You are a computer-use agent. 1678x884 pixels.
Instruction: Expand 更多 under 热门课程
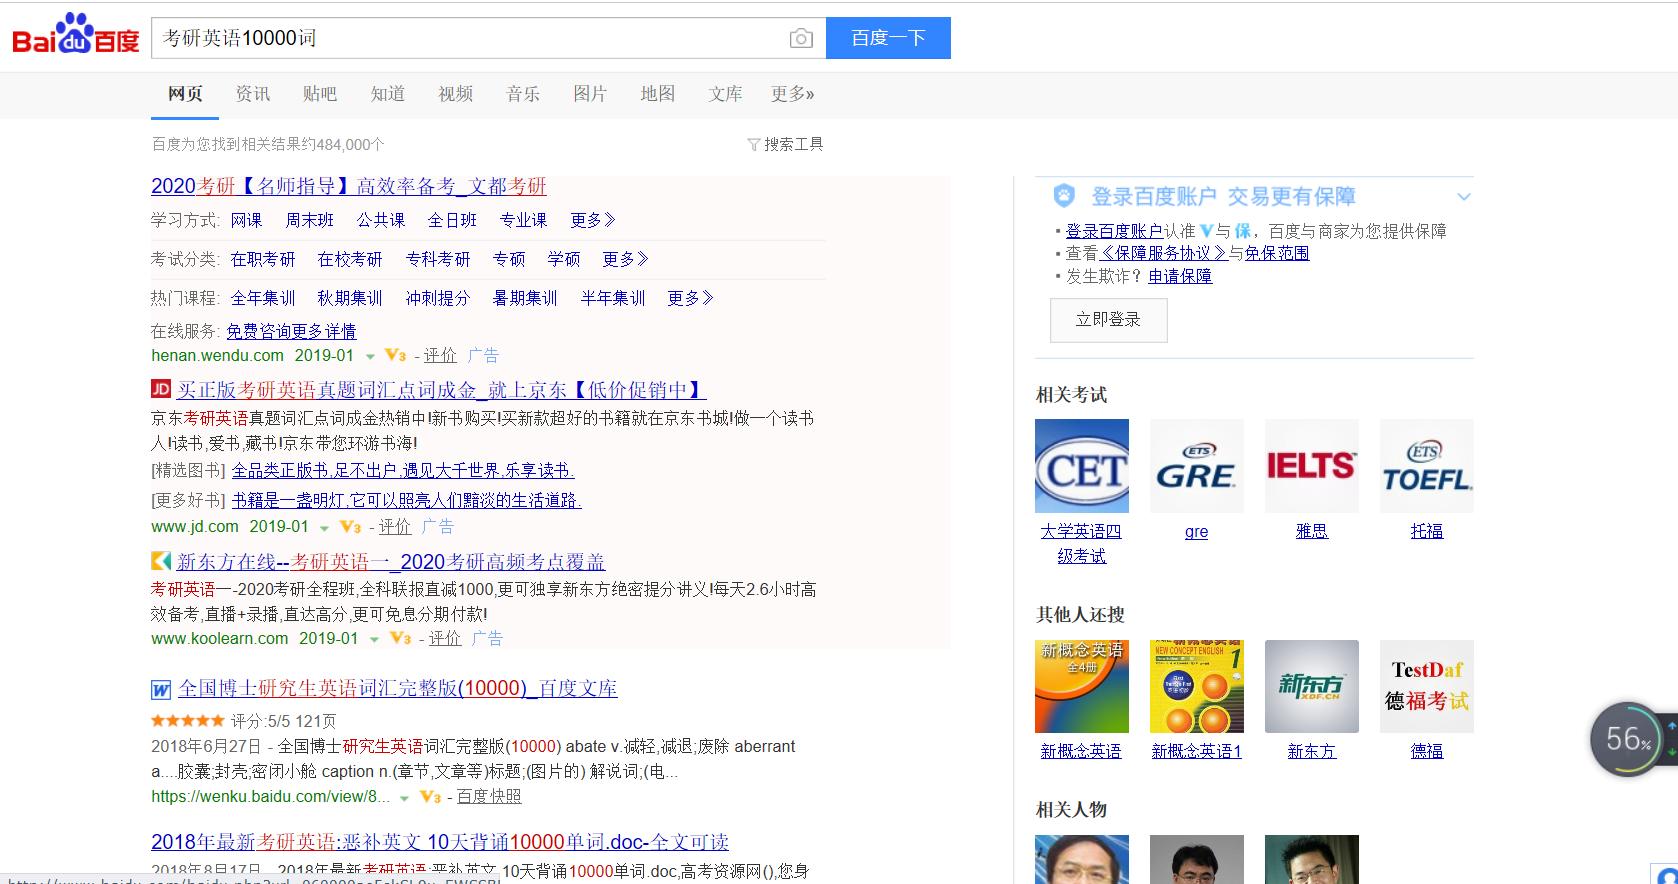point(690,298)
